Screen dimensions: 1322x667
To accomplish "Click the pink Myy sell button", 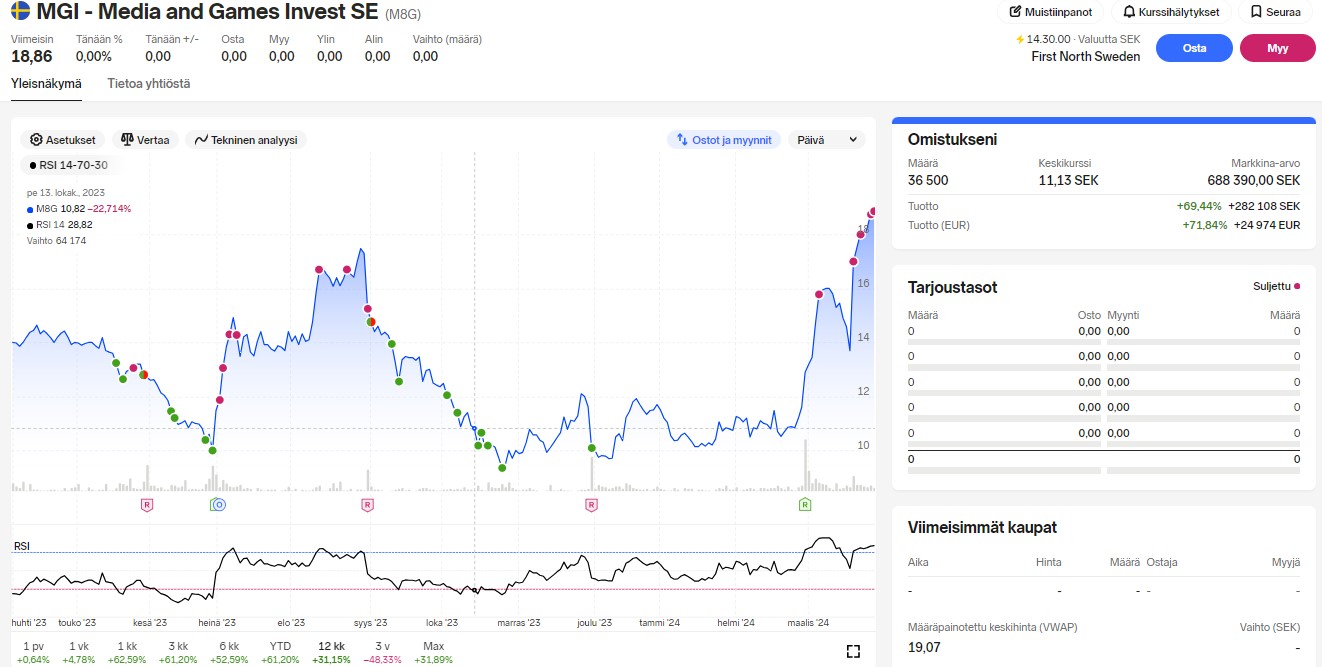I will click(1277, 48).
